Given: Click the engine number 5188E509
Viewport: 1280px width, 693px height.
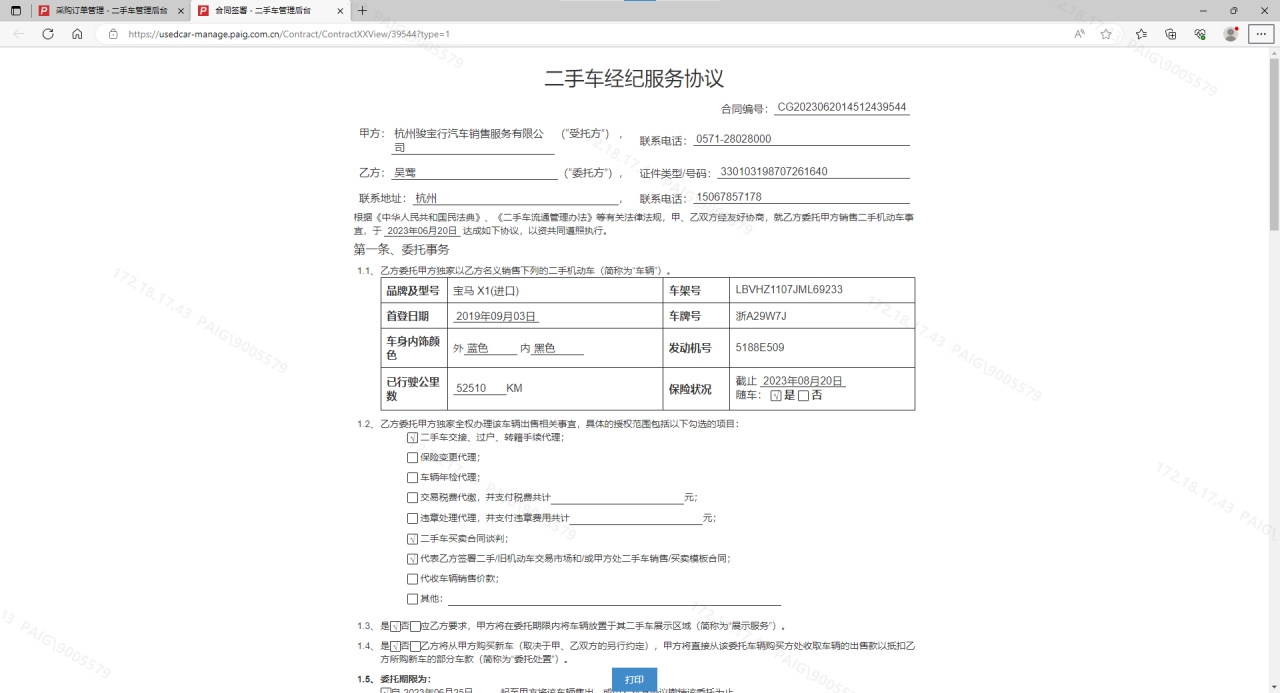Looking at the screenshot, I should tap(760, 348).
